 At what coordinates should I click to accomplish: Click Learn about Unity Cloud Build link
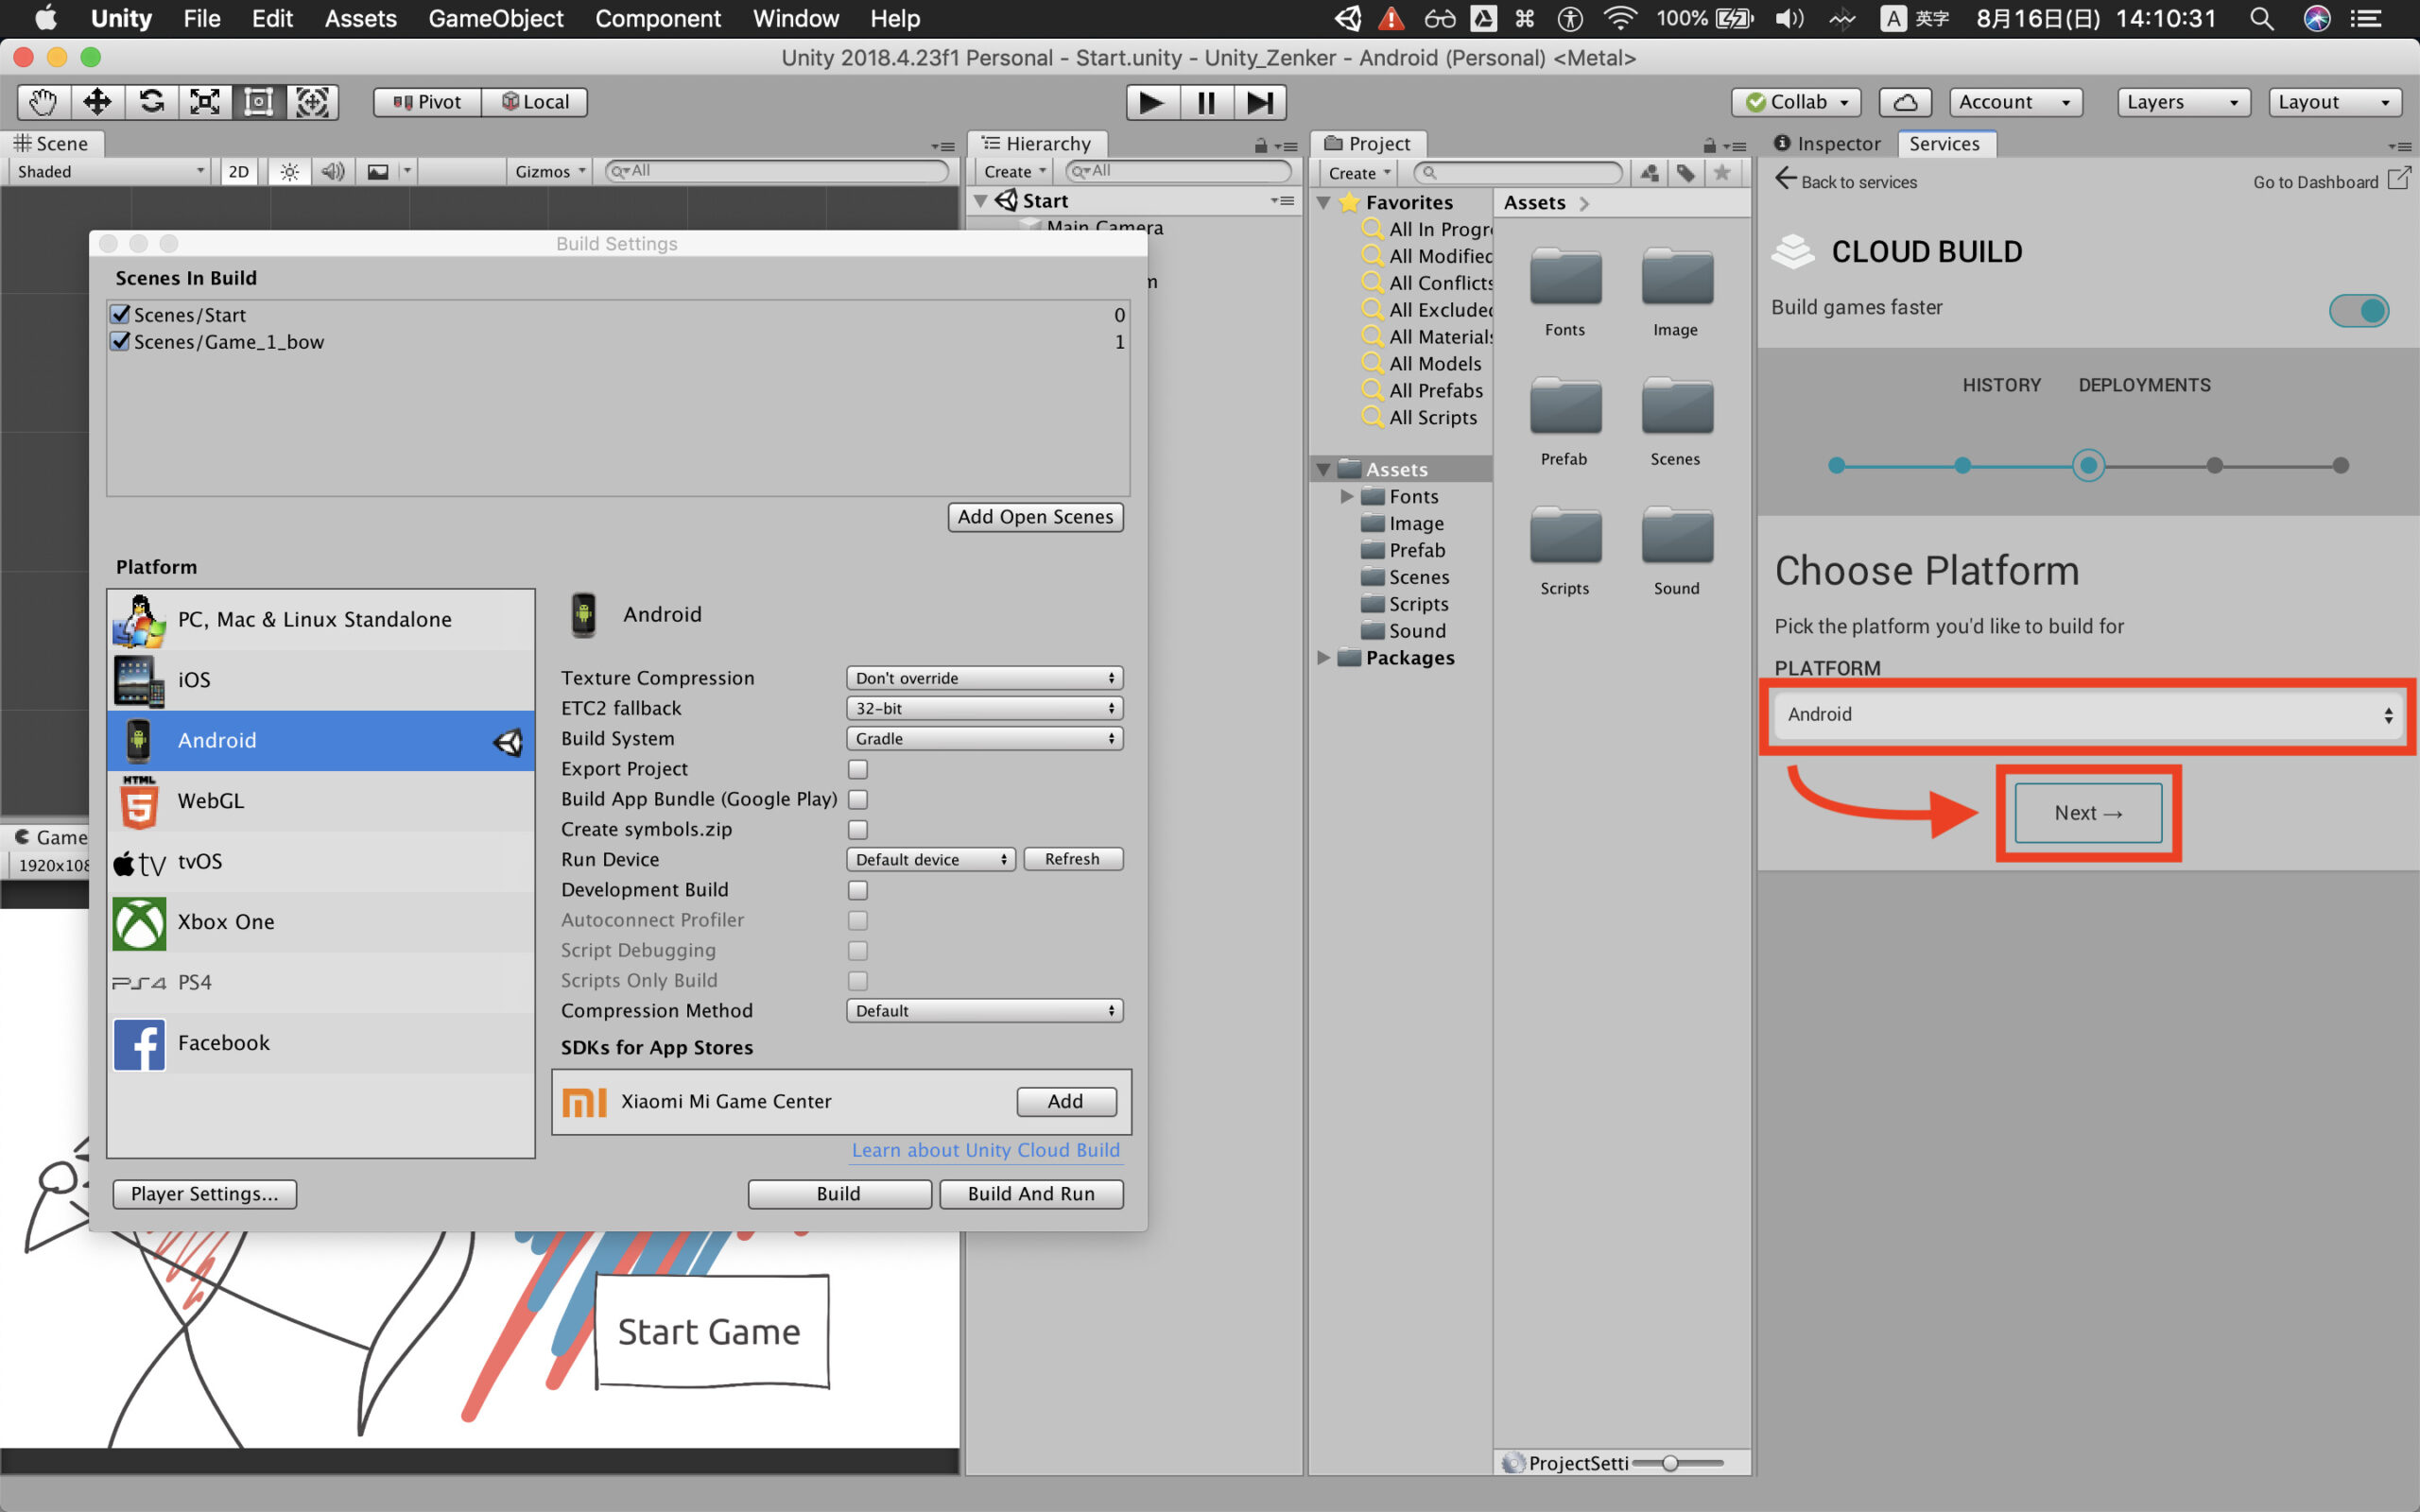click(982, 1148)
